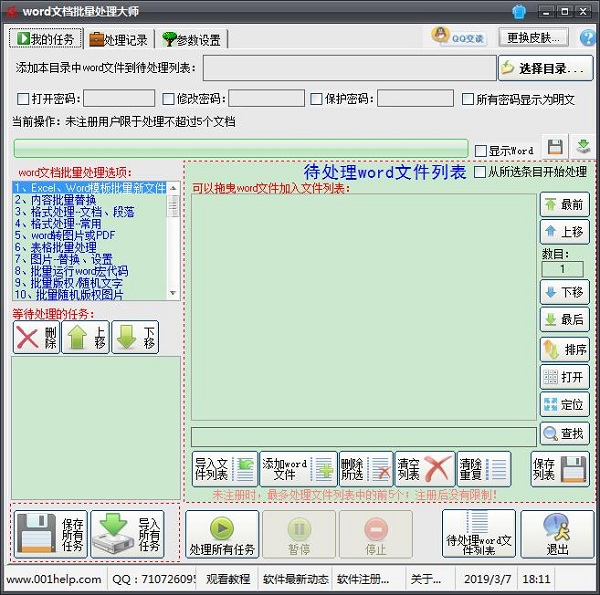600x595 pixels.
Task: Click the 更换皮肤... button
Action: [533, 38]
